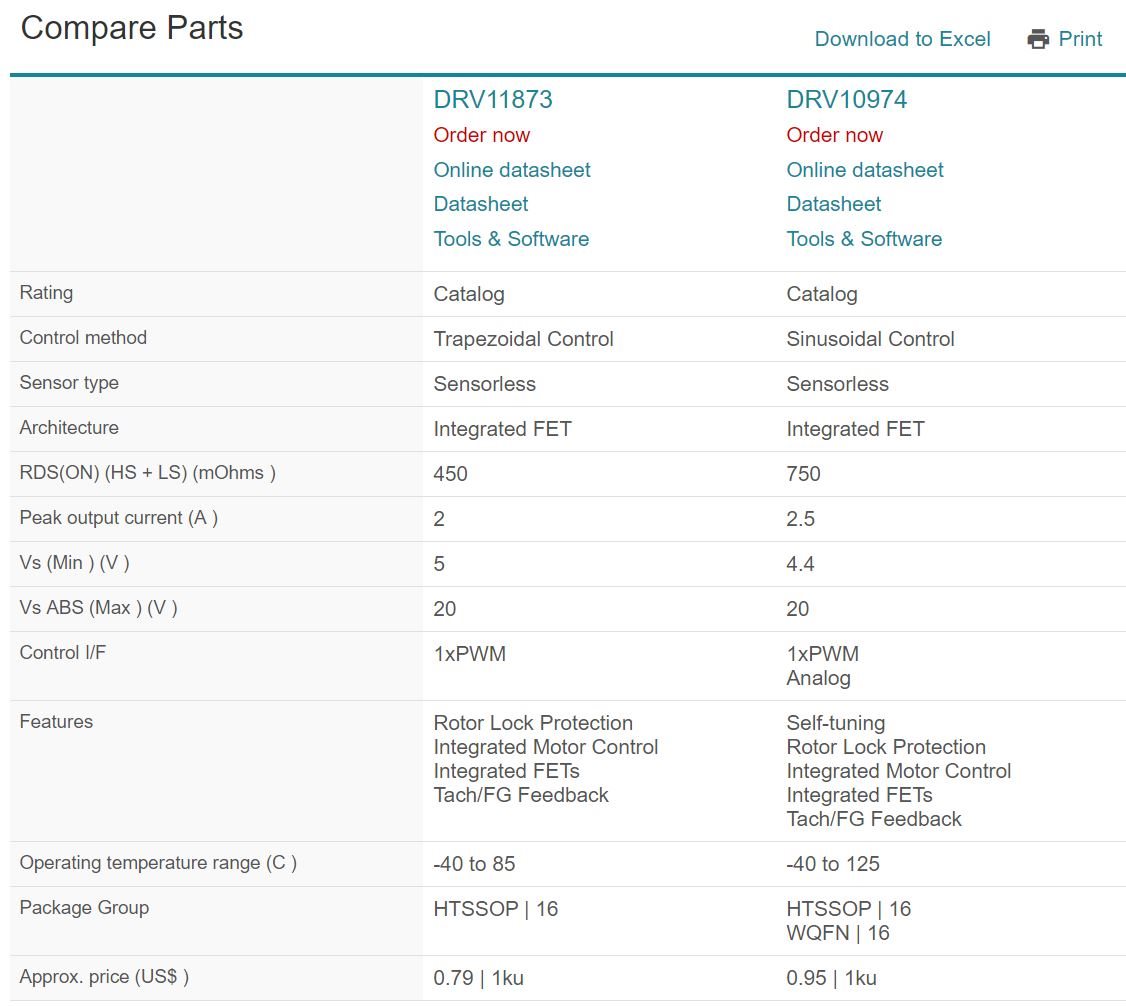This screenshot has height=1006, width=1126.
Task: Click the printer icon
Action: coord(1038,39)
